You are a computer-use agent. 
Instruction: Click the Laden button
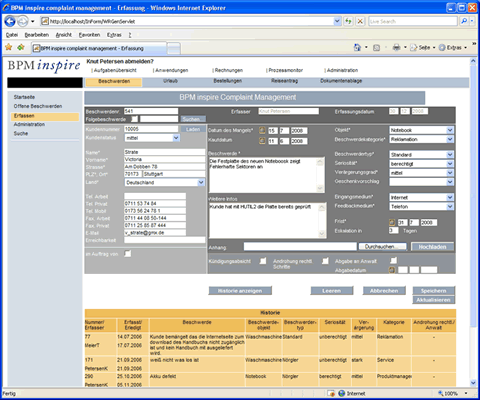(193, 129)
